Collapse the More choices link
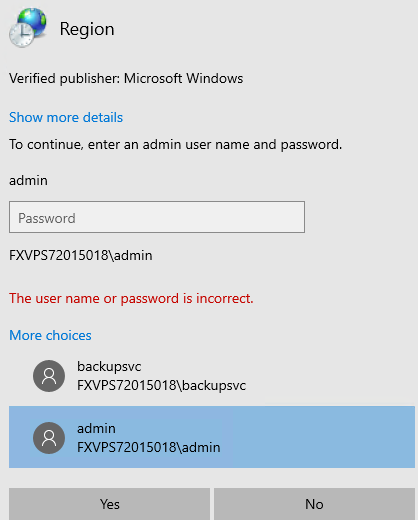The image size is (418, 520). coord(50,335)
